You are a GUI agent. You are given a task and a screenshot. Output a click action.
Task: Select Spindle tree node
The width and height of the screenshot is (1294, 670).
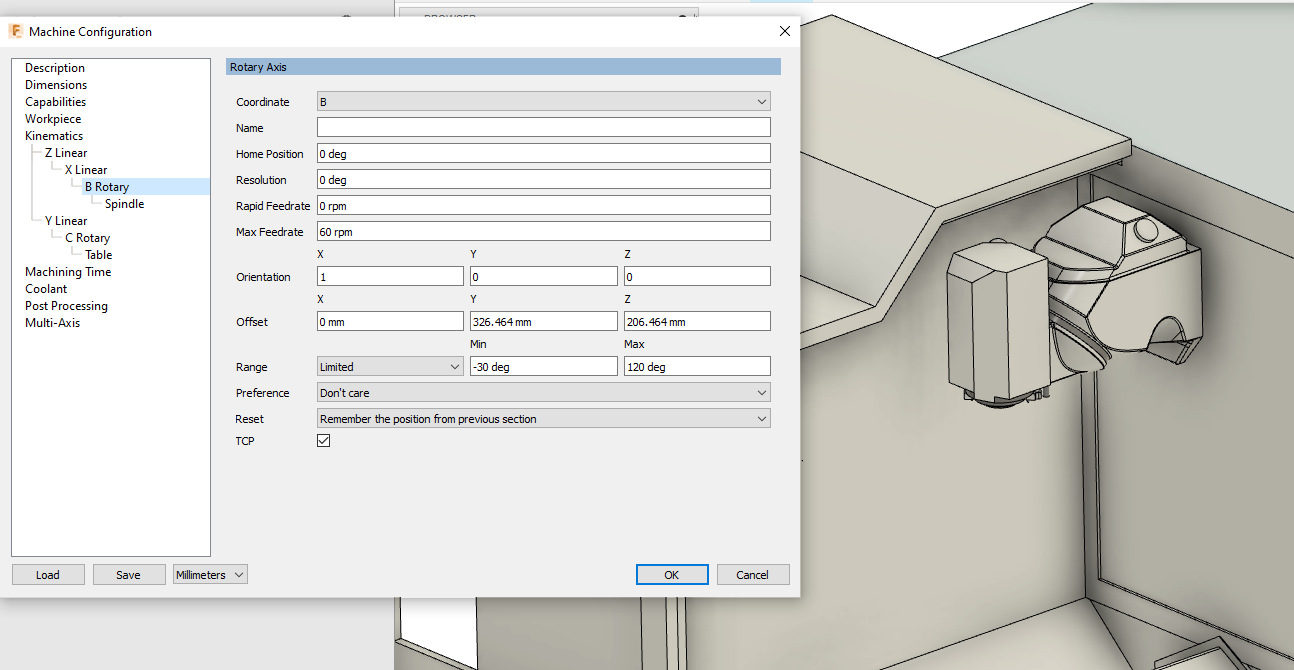pos(125,204)
